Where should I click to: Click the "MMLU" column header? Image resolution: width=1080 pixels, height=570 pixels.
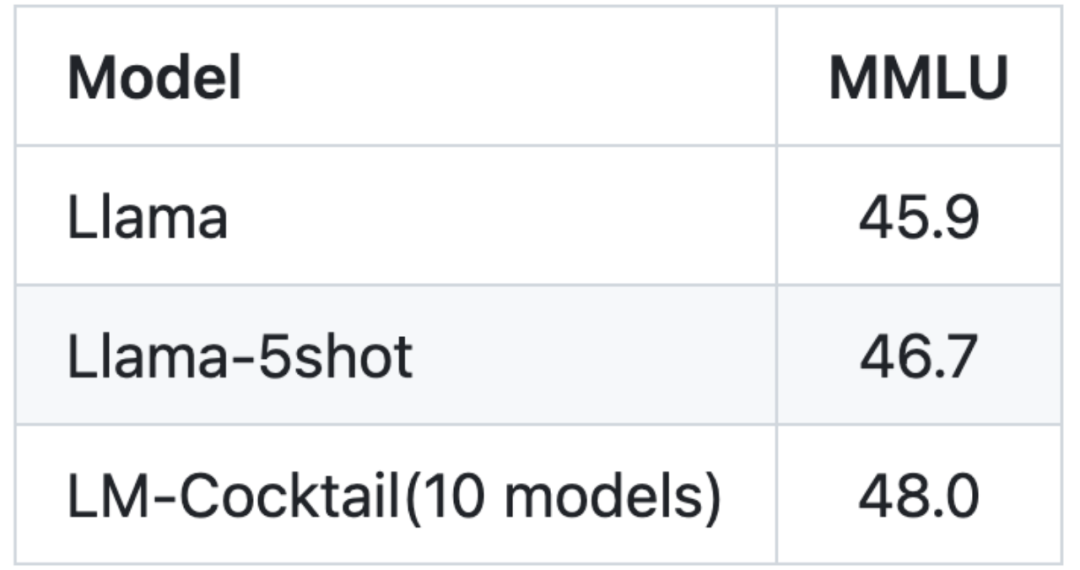918,78
